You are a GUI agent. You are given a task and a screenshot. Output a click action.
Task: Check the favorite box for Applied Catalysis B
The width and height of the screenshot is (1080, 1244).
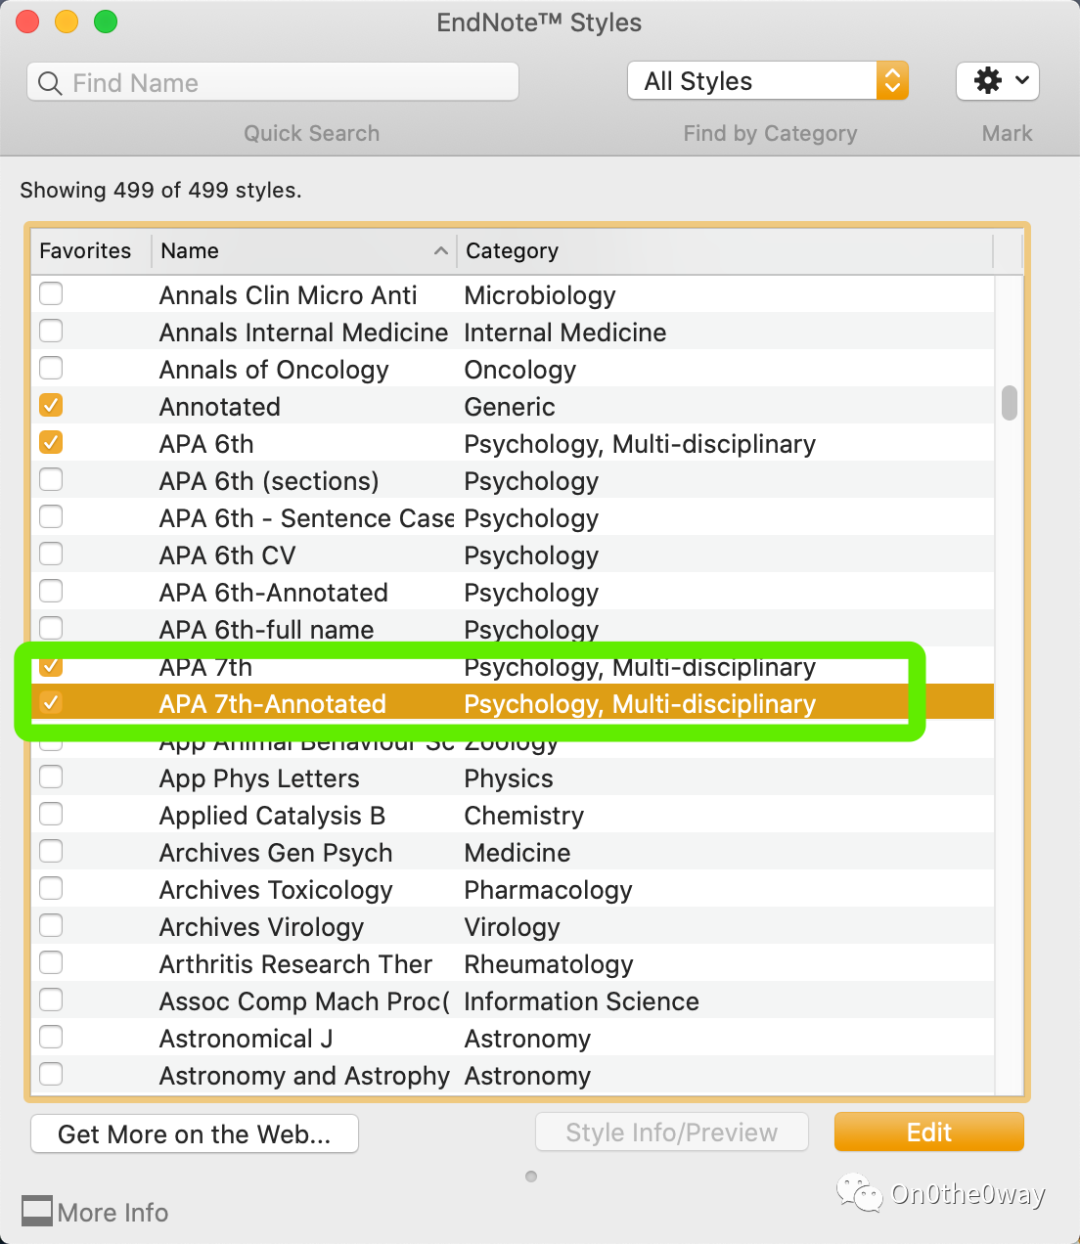(50, 814)
